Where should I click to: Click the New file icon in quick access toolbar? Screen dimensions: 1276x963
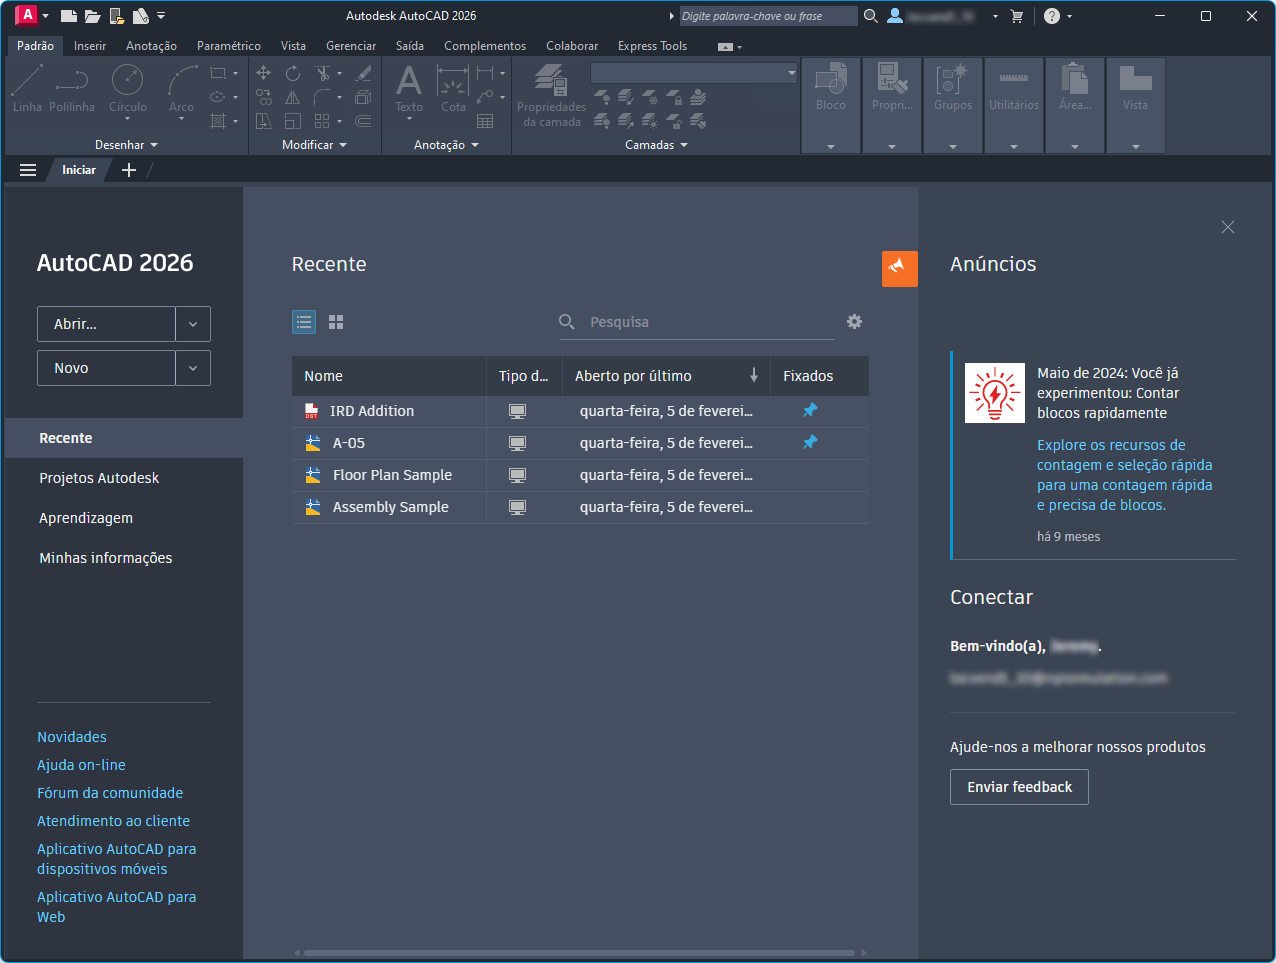click(x=68, y=16)
